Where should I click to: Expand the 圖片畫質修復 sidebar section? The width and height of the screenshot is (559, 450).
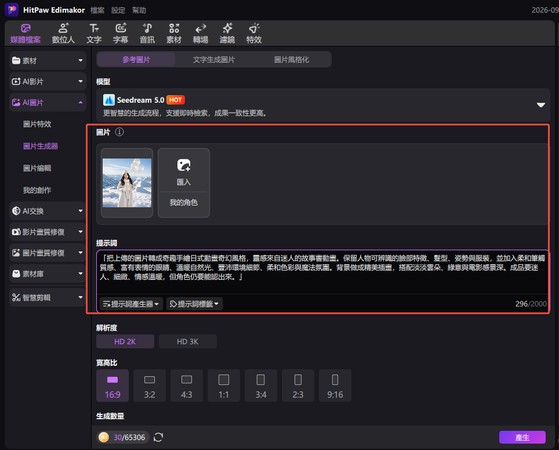click(x=47, y=253)
